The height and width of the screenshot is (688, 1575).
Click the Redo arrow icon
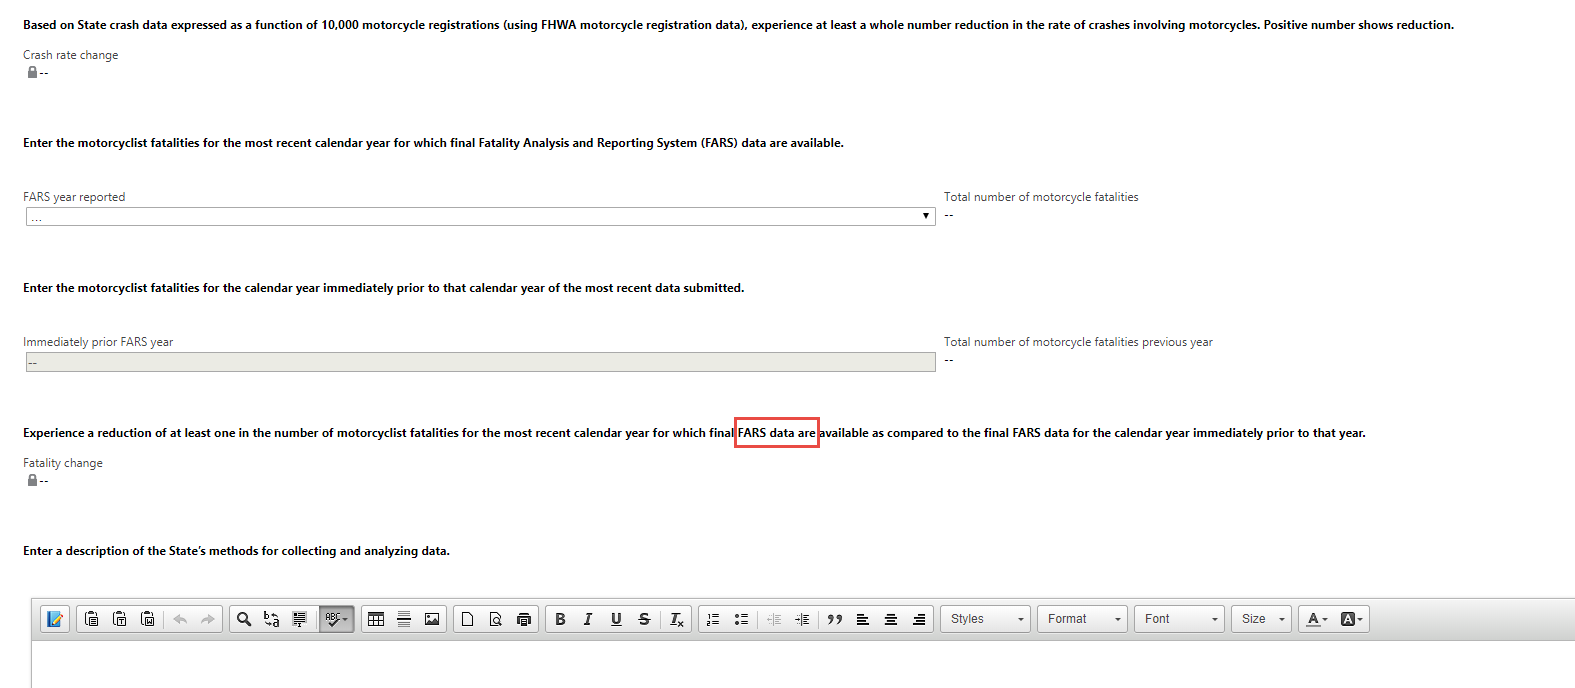point(208,619)
